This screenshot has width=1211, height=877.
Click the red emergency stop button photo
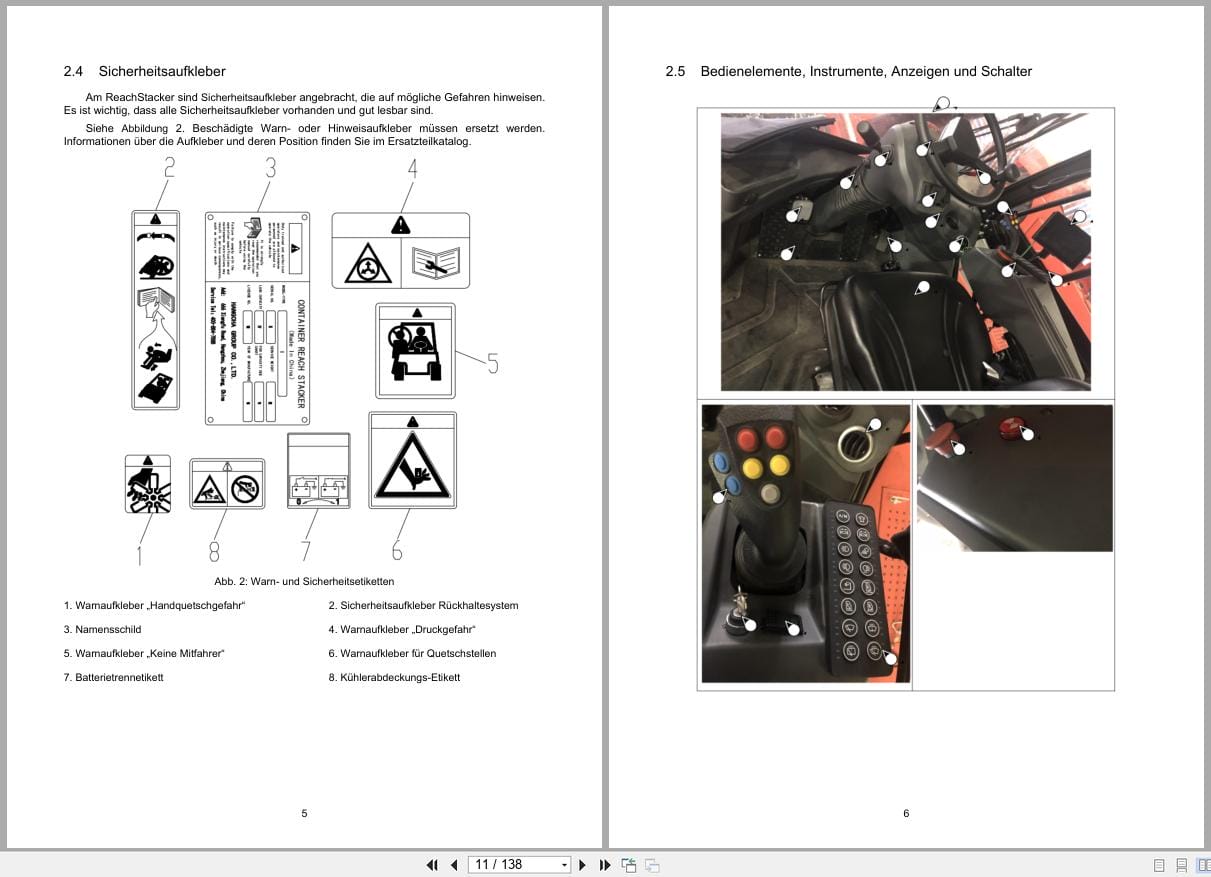click(1014, 477)
